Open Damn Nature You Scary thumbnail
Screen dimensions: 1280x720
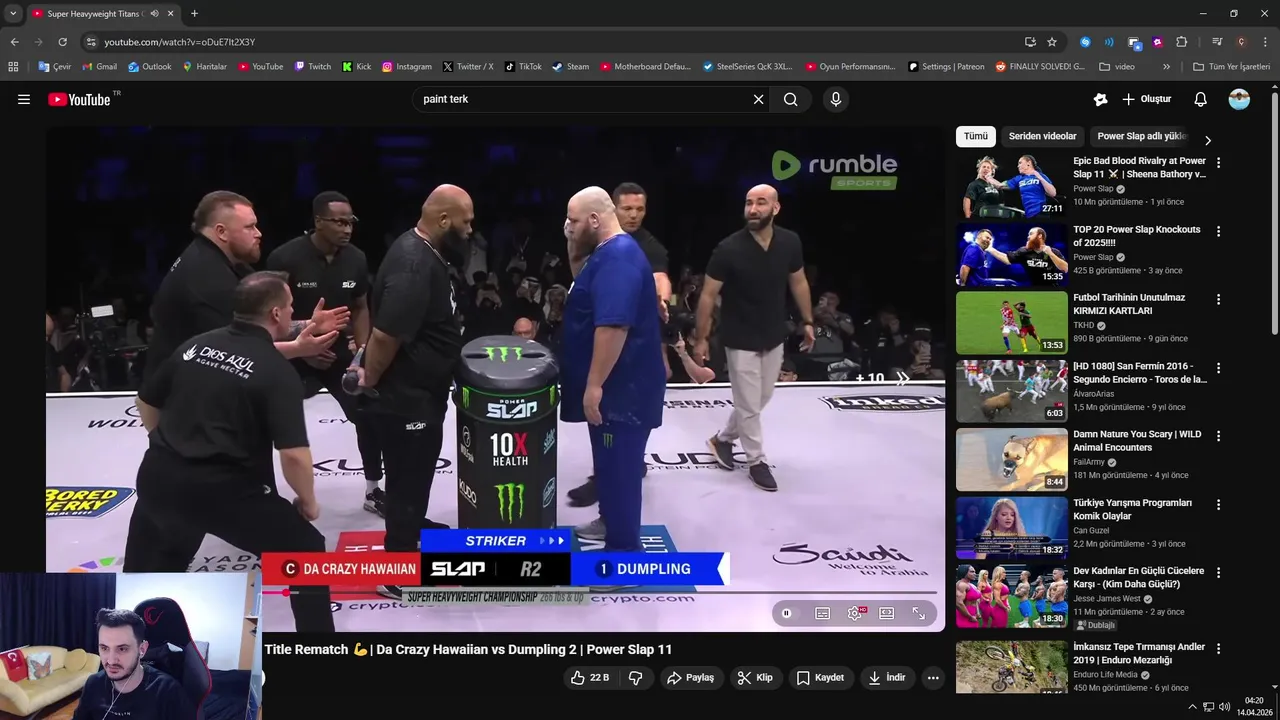click(x=1012, y=459)
